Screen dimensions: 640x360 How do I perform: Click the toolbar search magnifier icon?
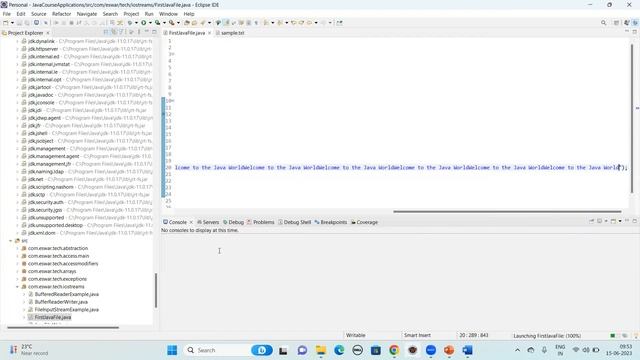point(603,23)
